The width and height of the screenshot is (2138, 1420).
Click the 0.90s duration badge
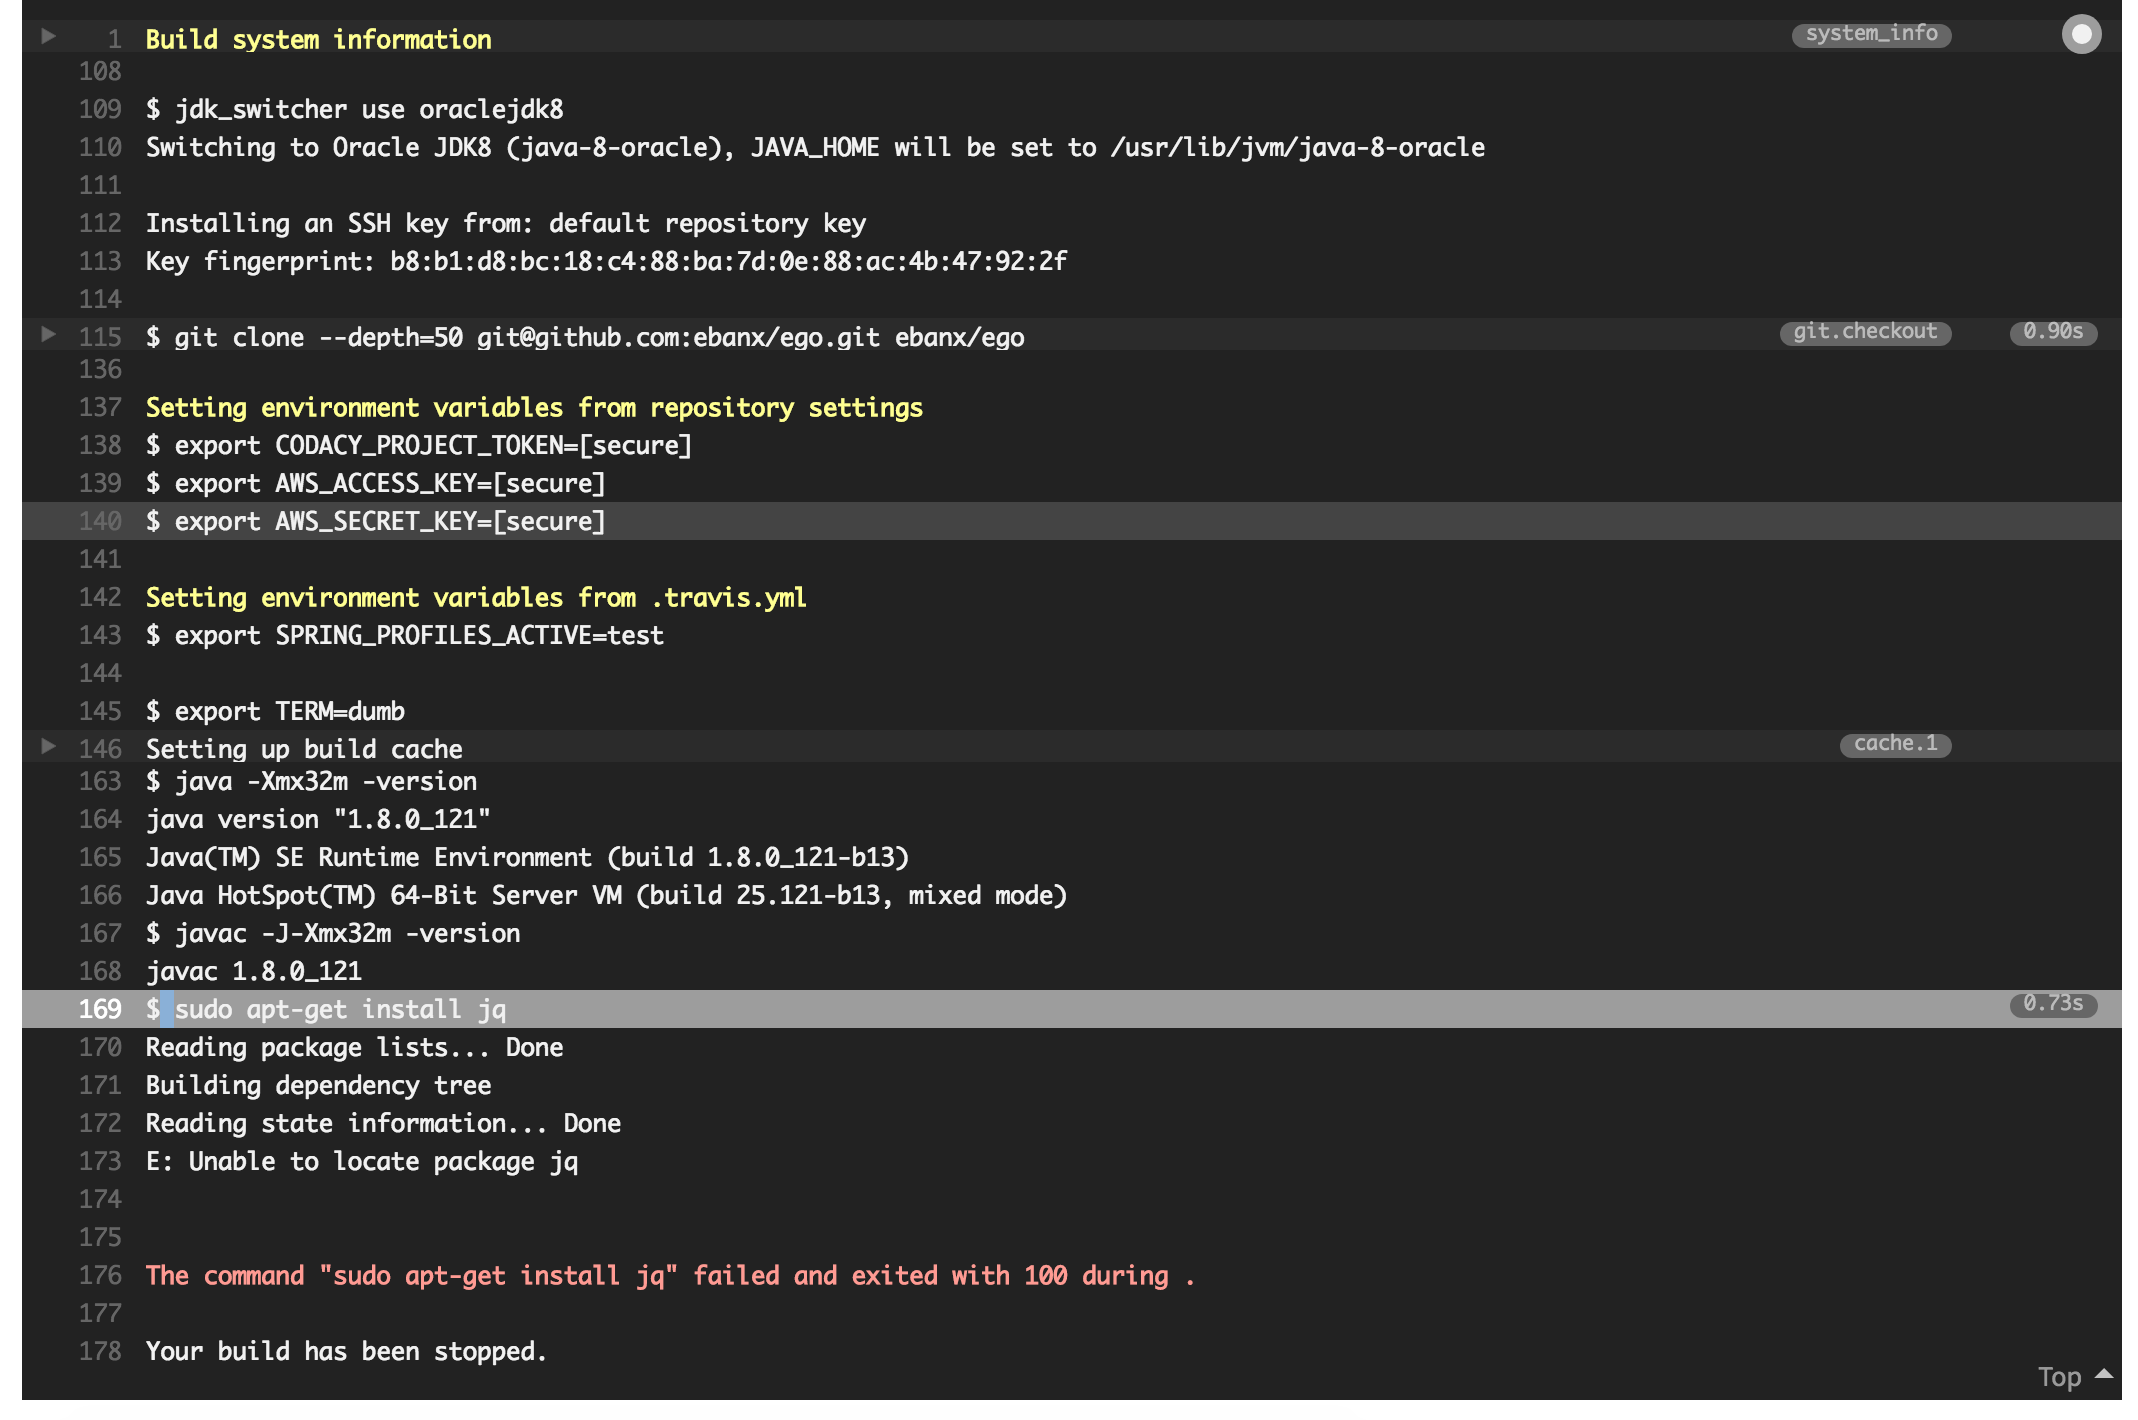pos(2053,332)
